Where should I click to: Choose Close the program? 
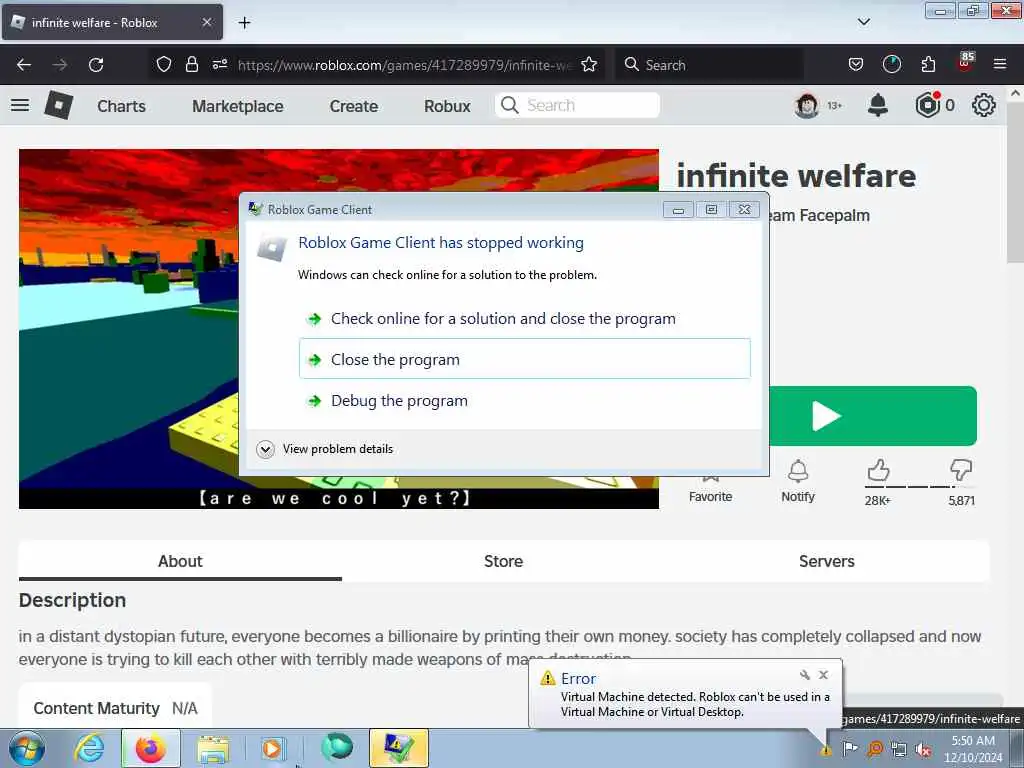click(x=525, y=359)
